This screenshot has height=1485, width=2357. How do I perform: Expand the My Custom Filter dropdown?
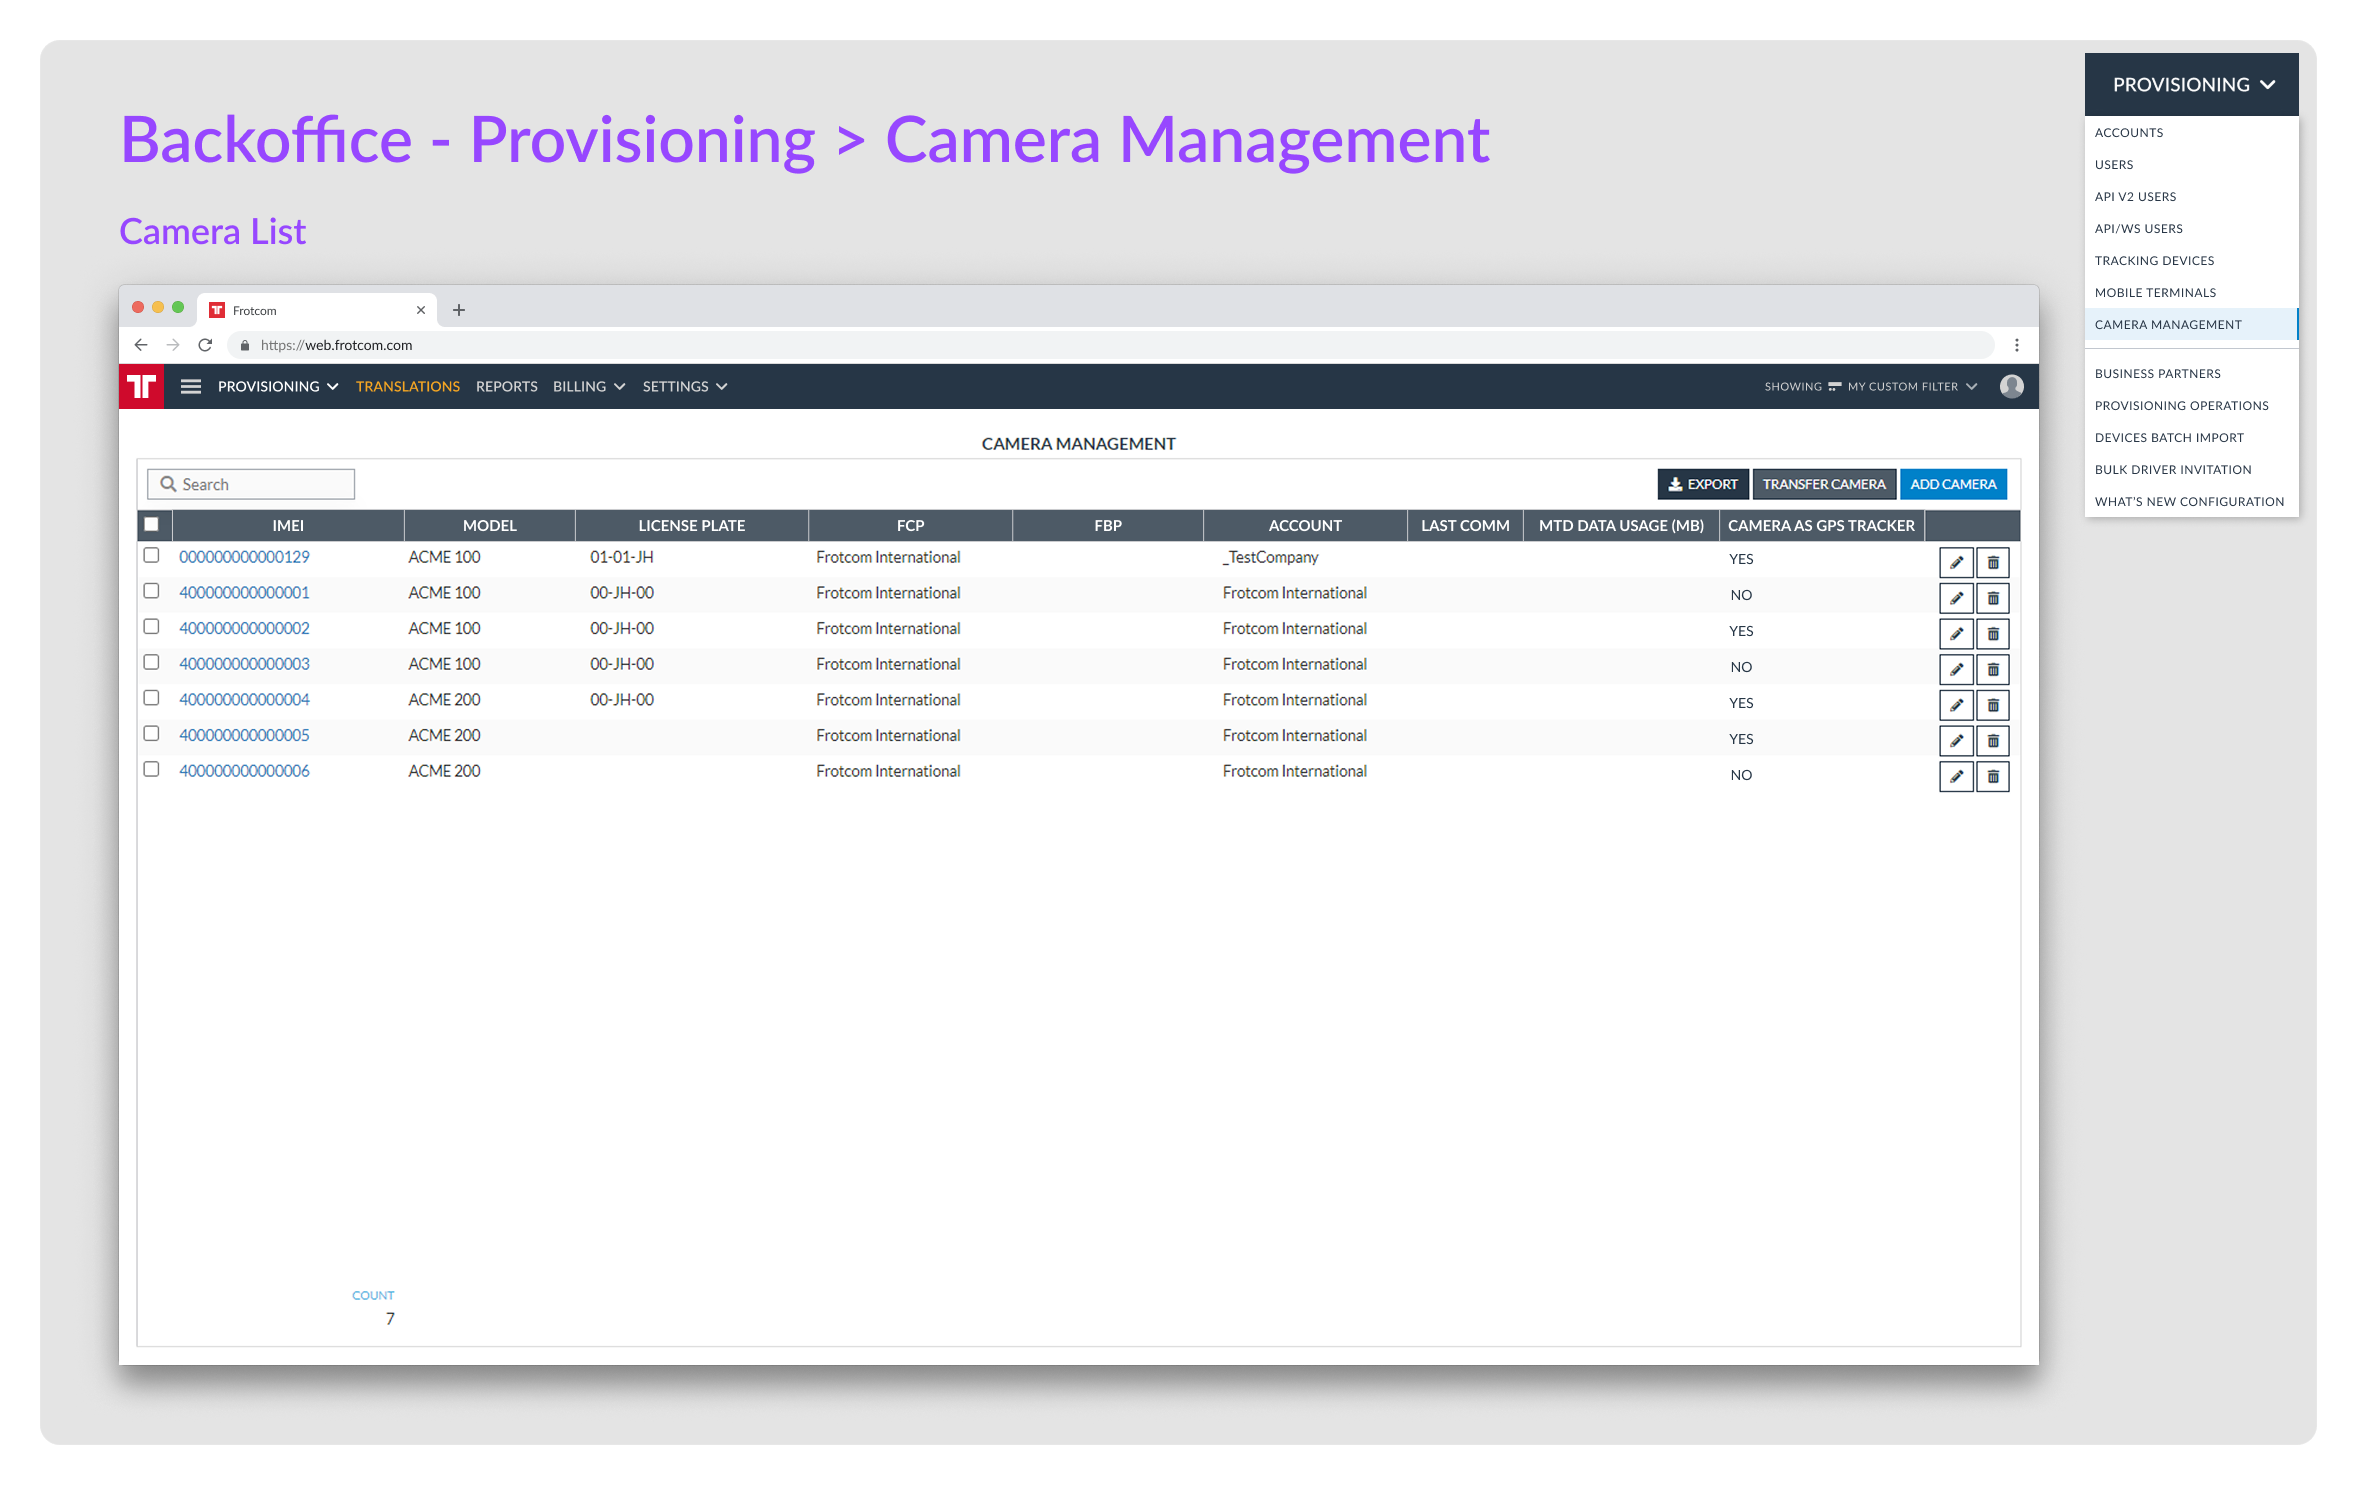coord(1912,386)
